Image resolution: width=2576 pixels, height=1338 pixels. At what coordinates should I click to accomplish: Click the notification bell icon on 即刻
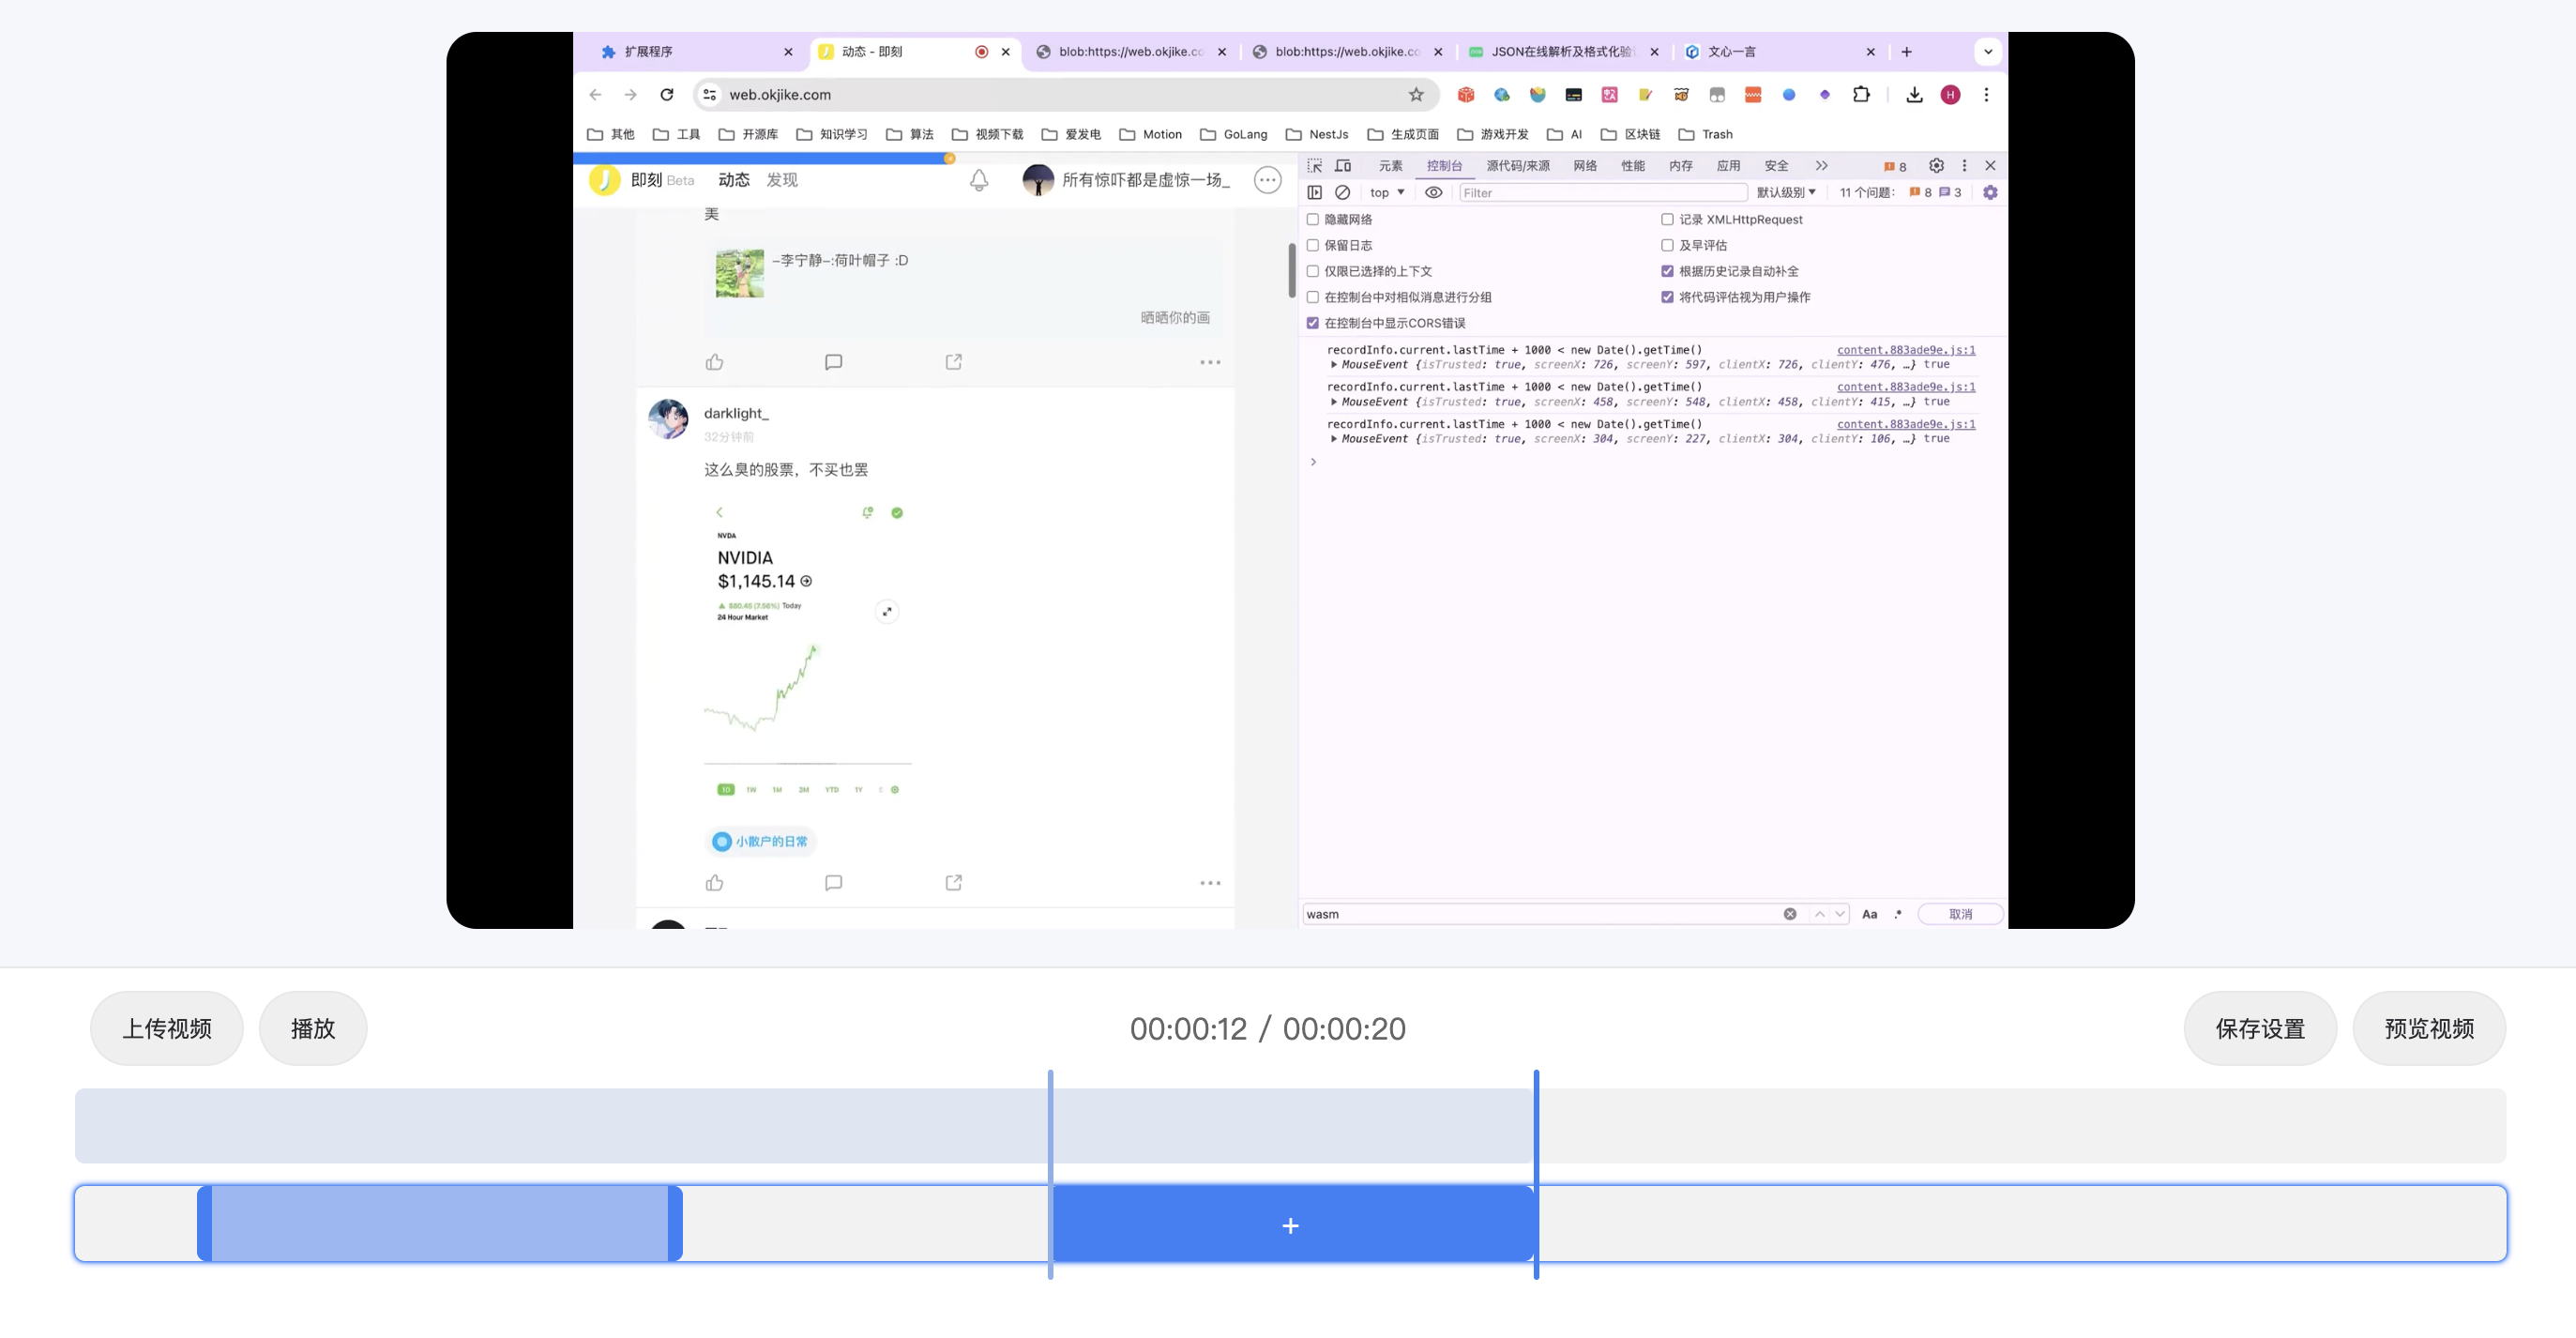[979, 180]
